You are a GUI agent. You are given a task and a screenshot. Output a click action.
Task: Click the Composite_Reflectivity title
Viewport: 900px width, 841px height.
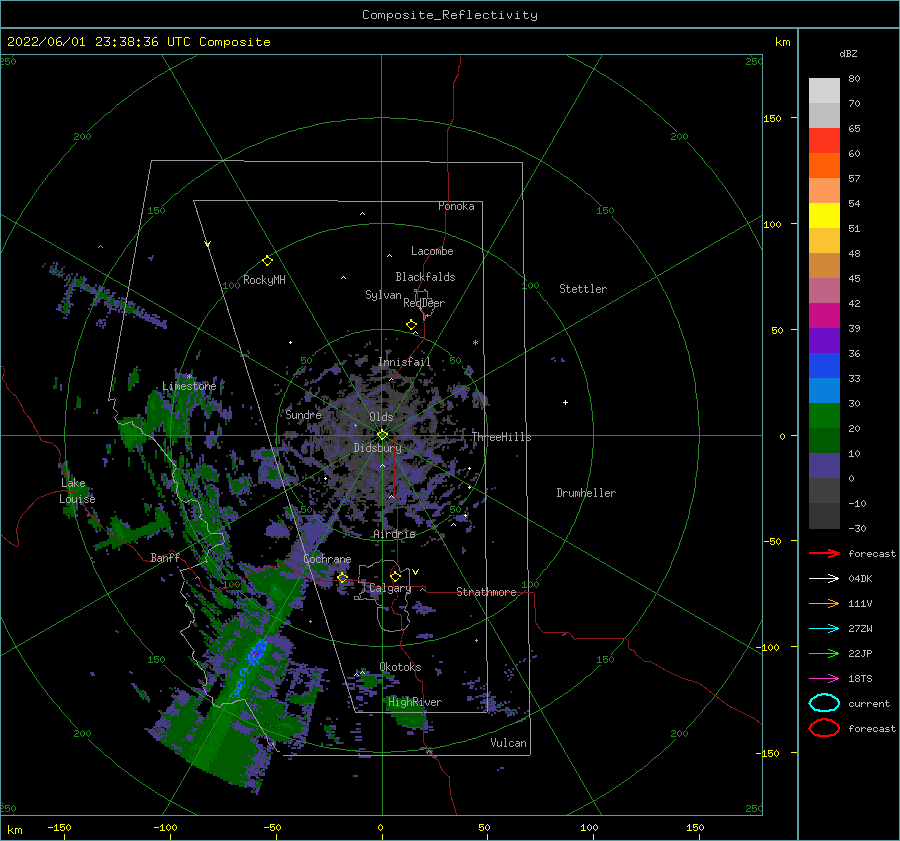[450, 15]
